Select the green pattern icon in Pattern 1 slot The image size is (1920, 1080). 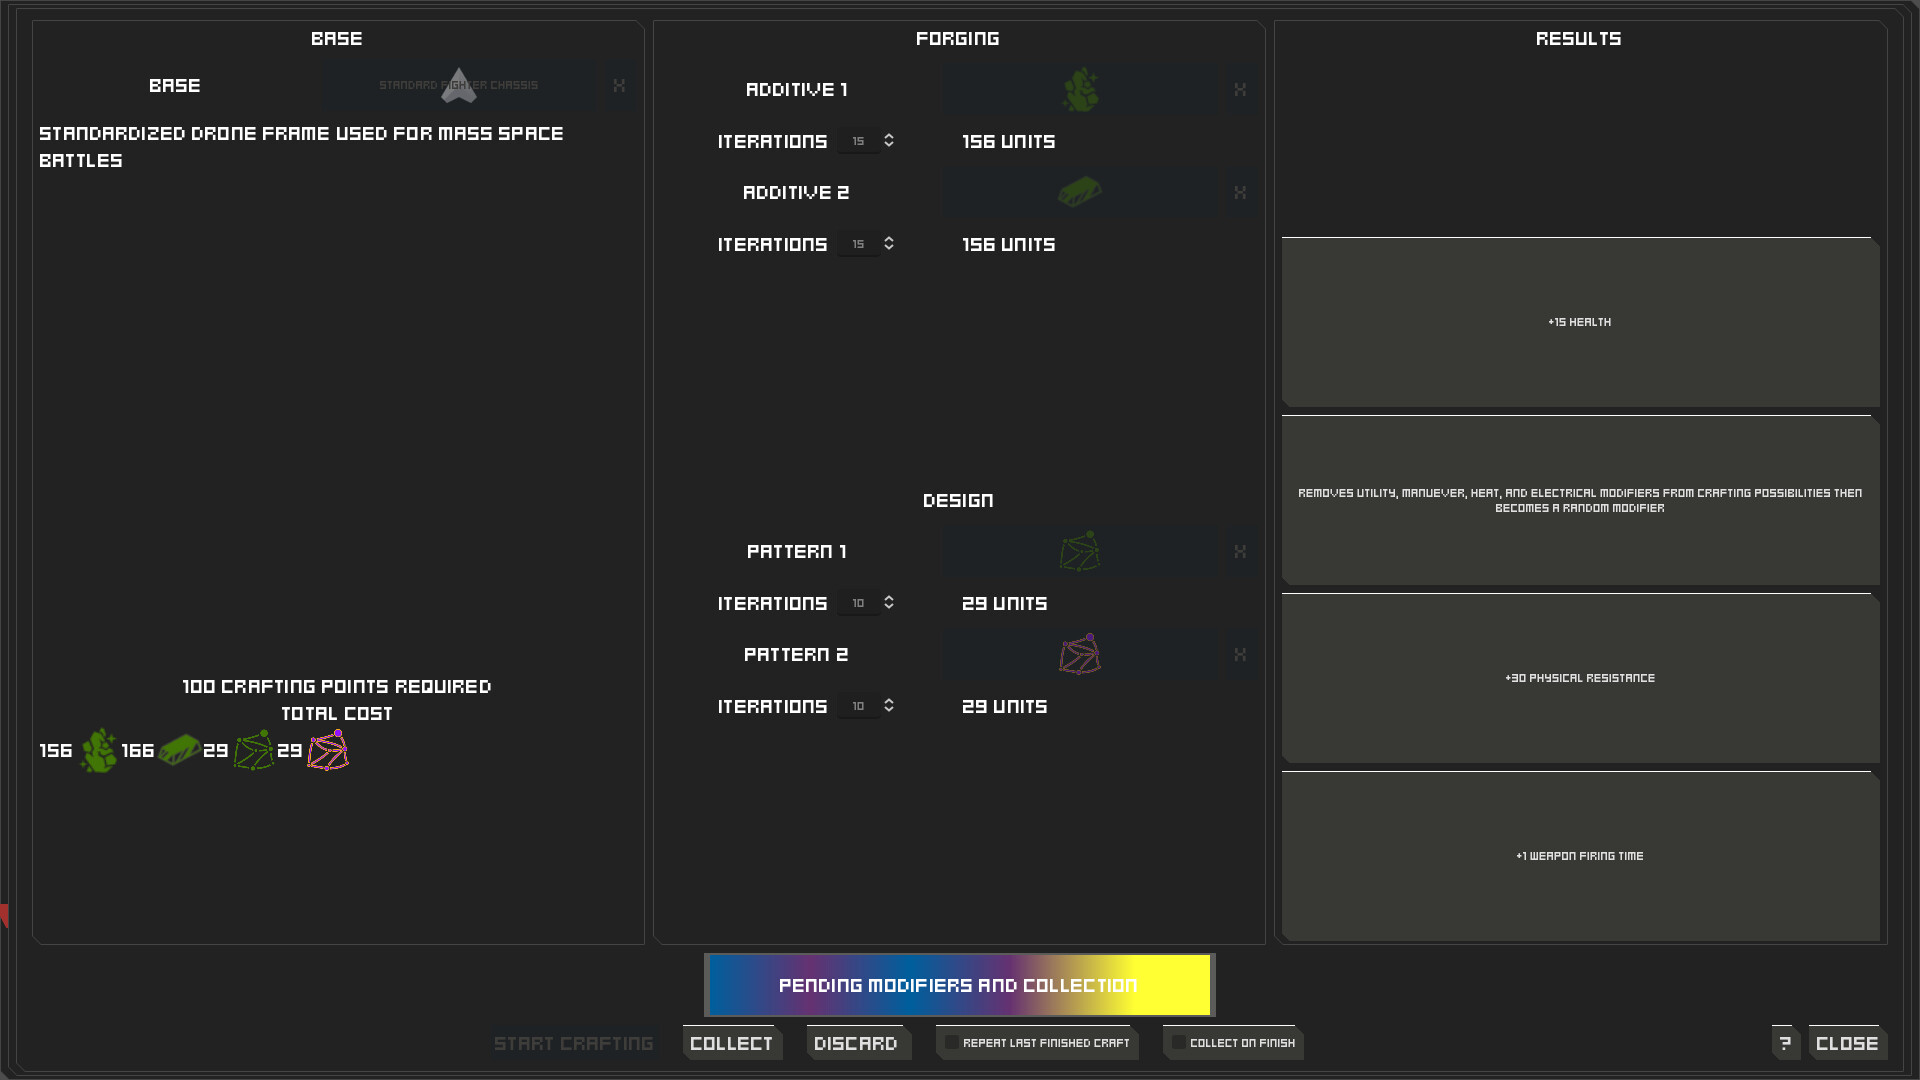1080,551
